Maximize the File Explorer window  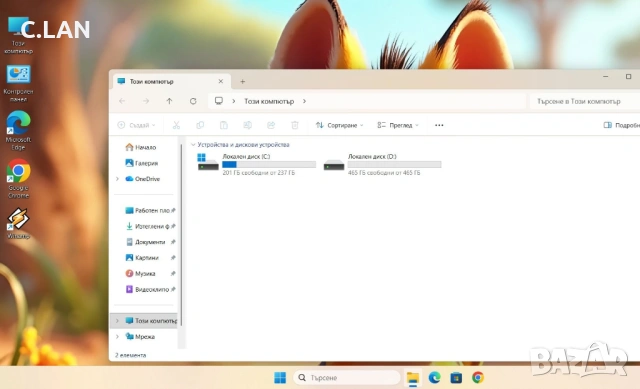pos(629,77)
